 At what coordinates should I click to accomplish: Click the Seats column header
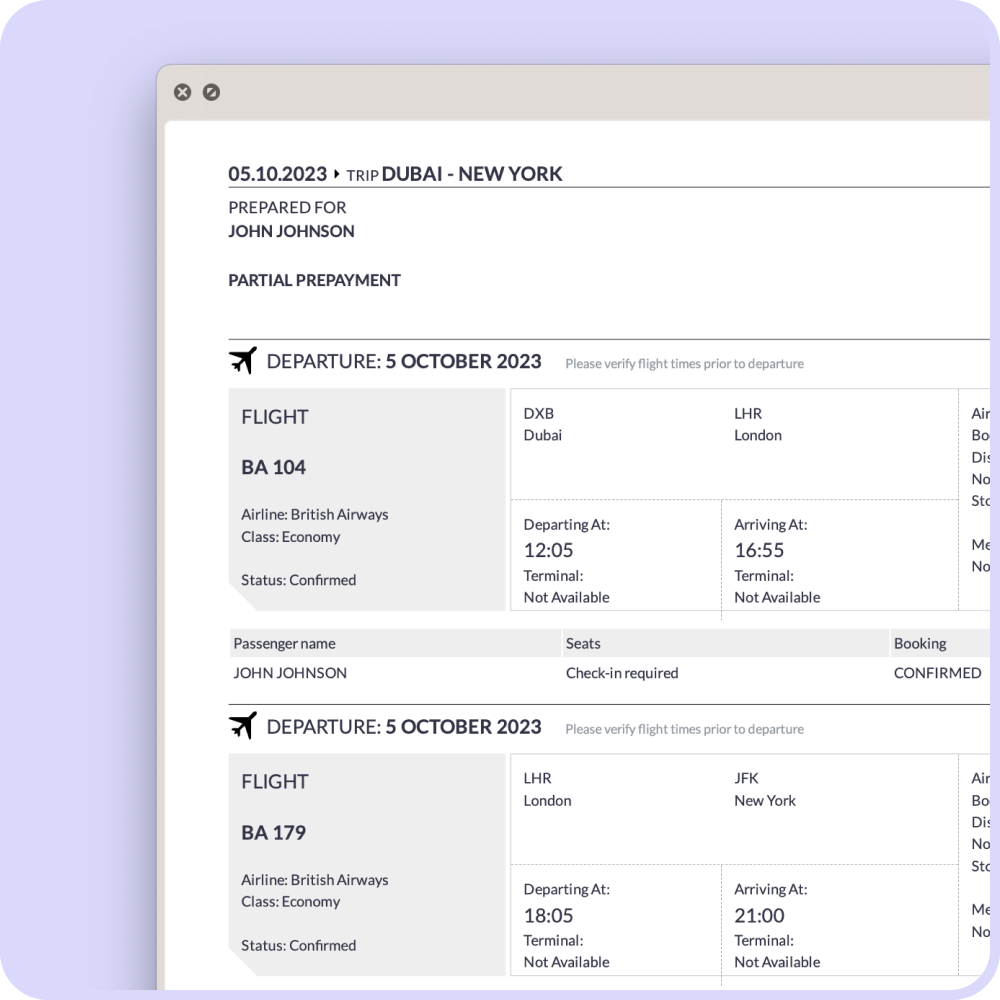[583, 643]
